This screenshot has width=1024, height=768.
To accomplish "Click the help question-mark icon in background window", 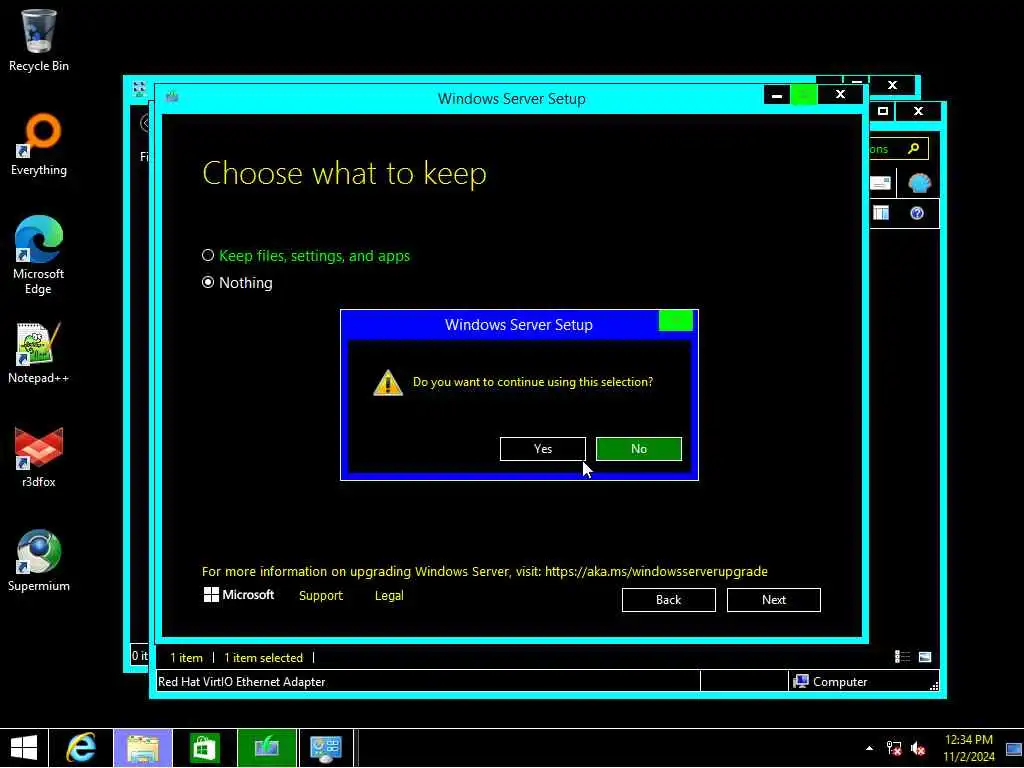I will 917,213.
